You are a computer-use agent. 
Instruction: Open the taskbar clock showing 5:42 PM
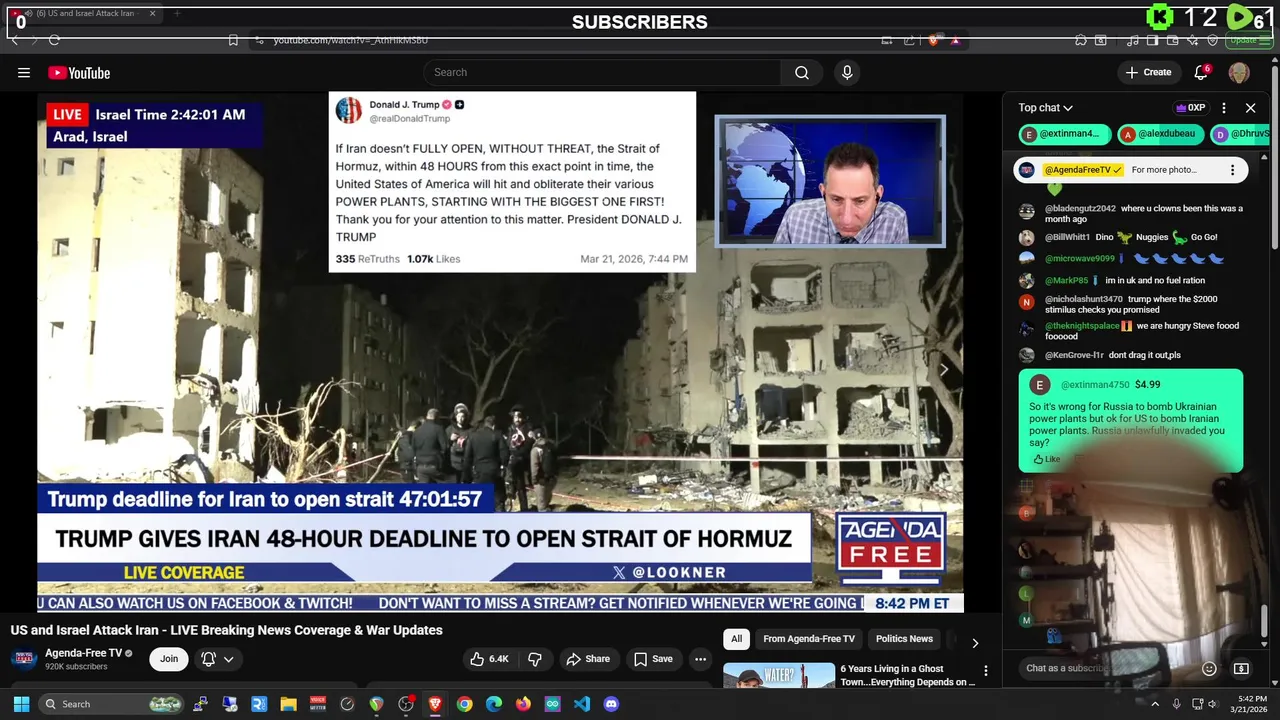(1251, 704)
